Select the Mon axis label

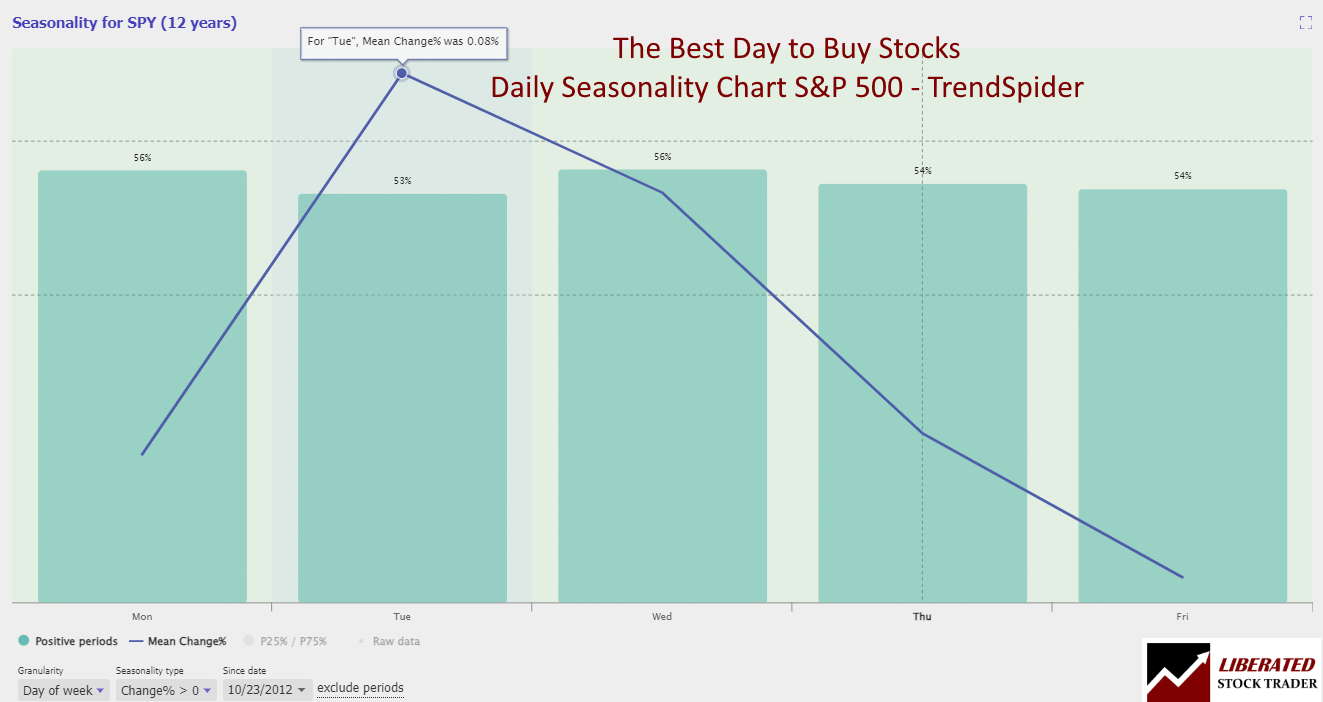pos(141,617)
